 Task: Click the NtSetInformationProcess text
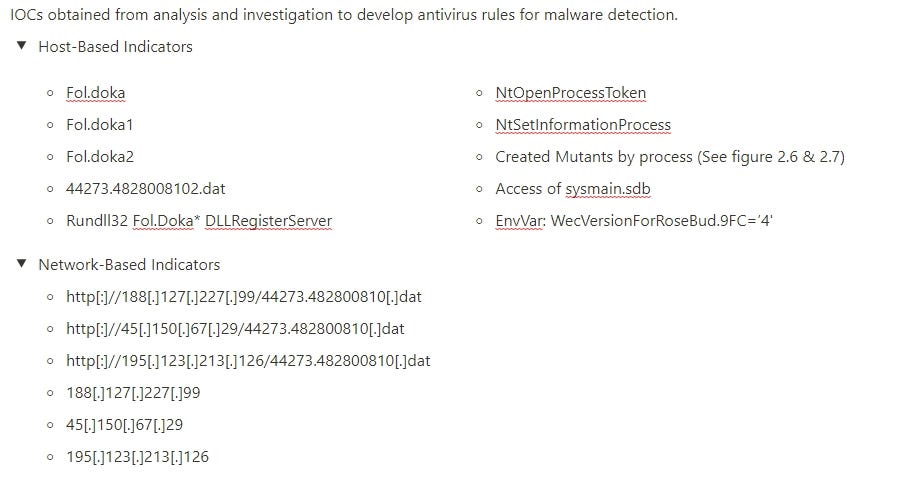point(583,125)
